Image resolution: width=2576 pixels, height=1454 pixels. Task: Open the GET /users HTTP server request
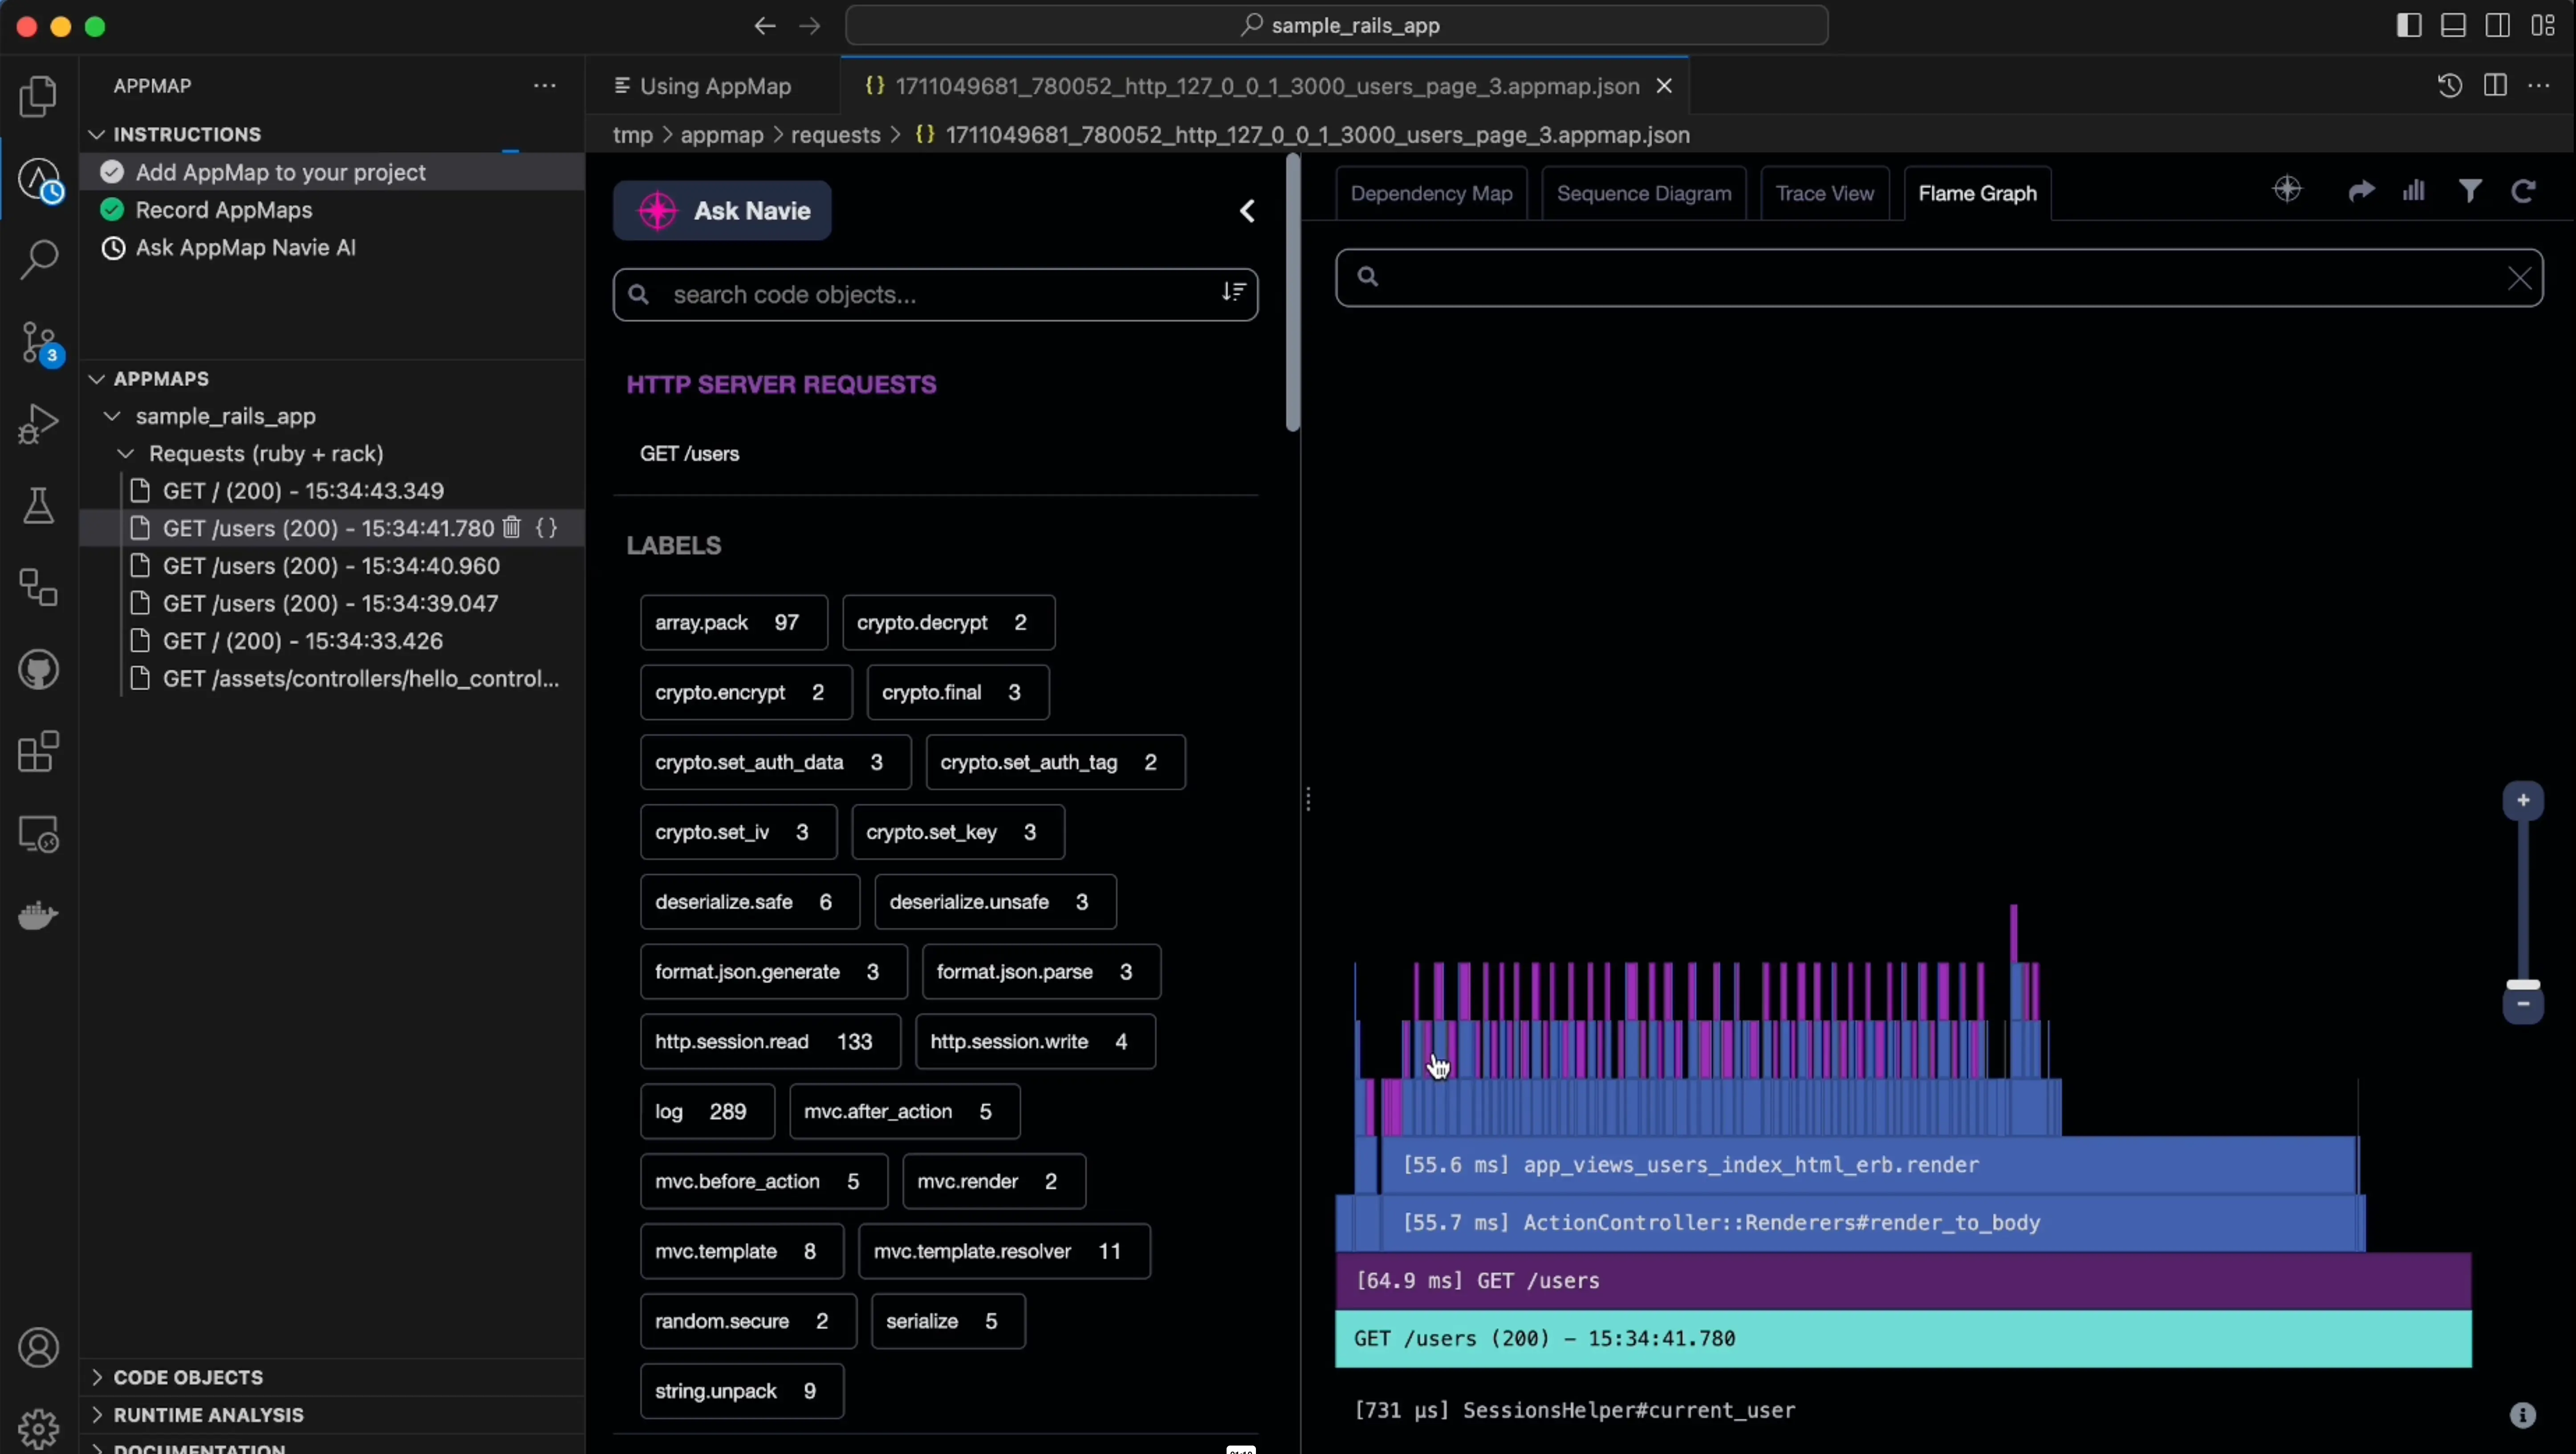[690, 454]
